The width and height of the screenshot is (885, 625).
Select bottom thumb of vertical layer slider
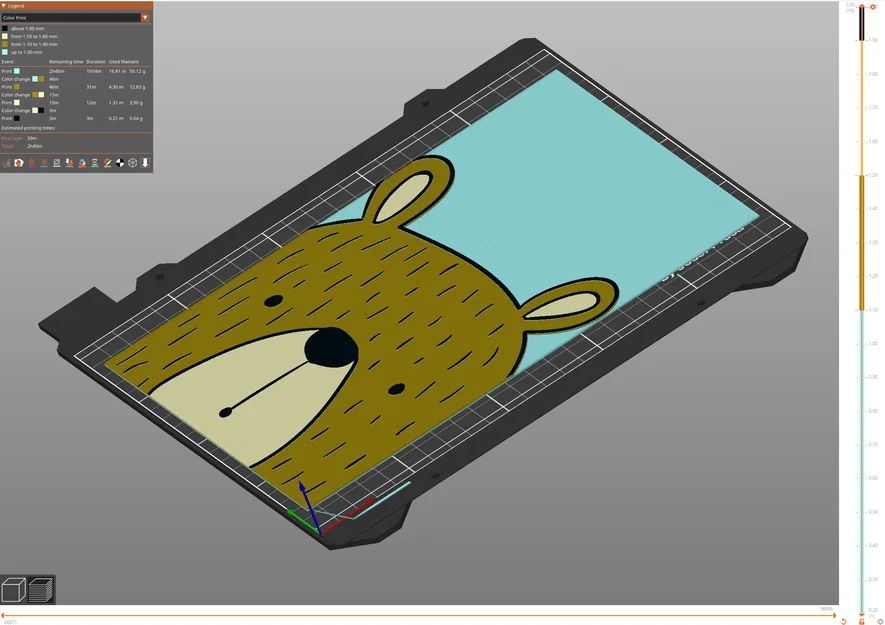coord(862,614)
